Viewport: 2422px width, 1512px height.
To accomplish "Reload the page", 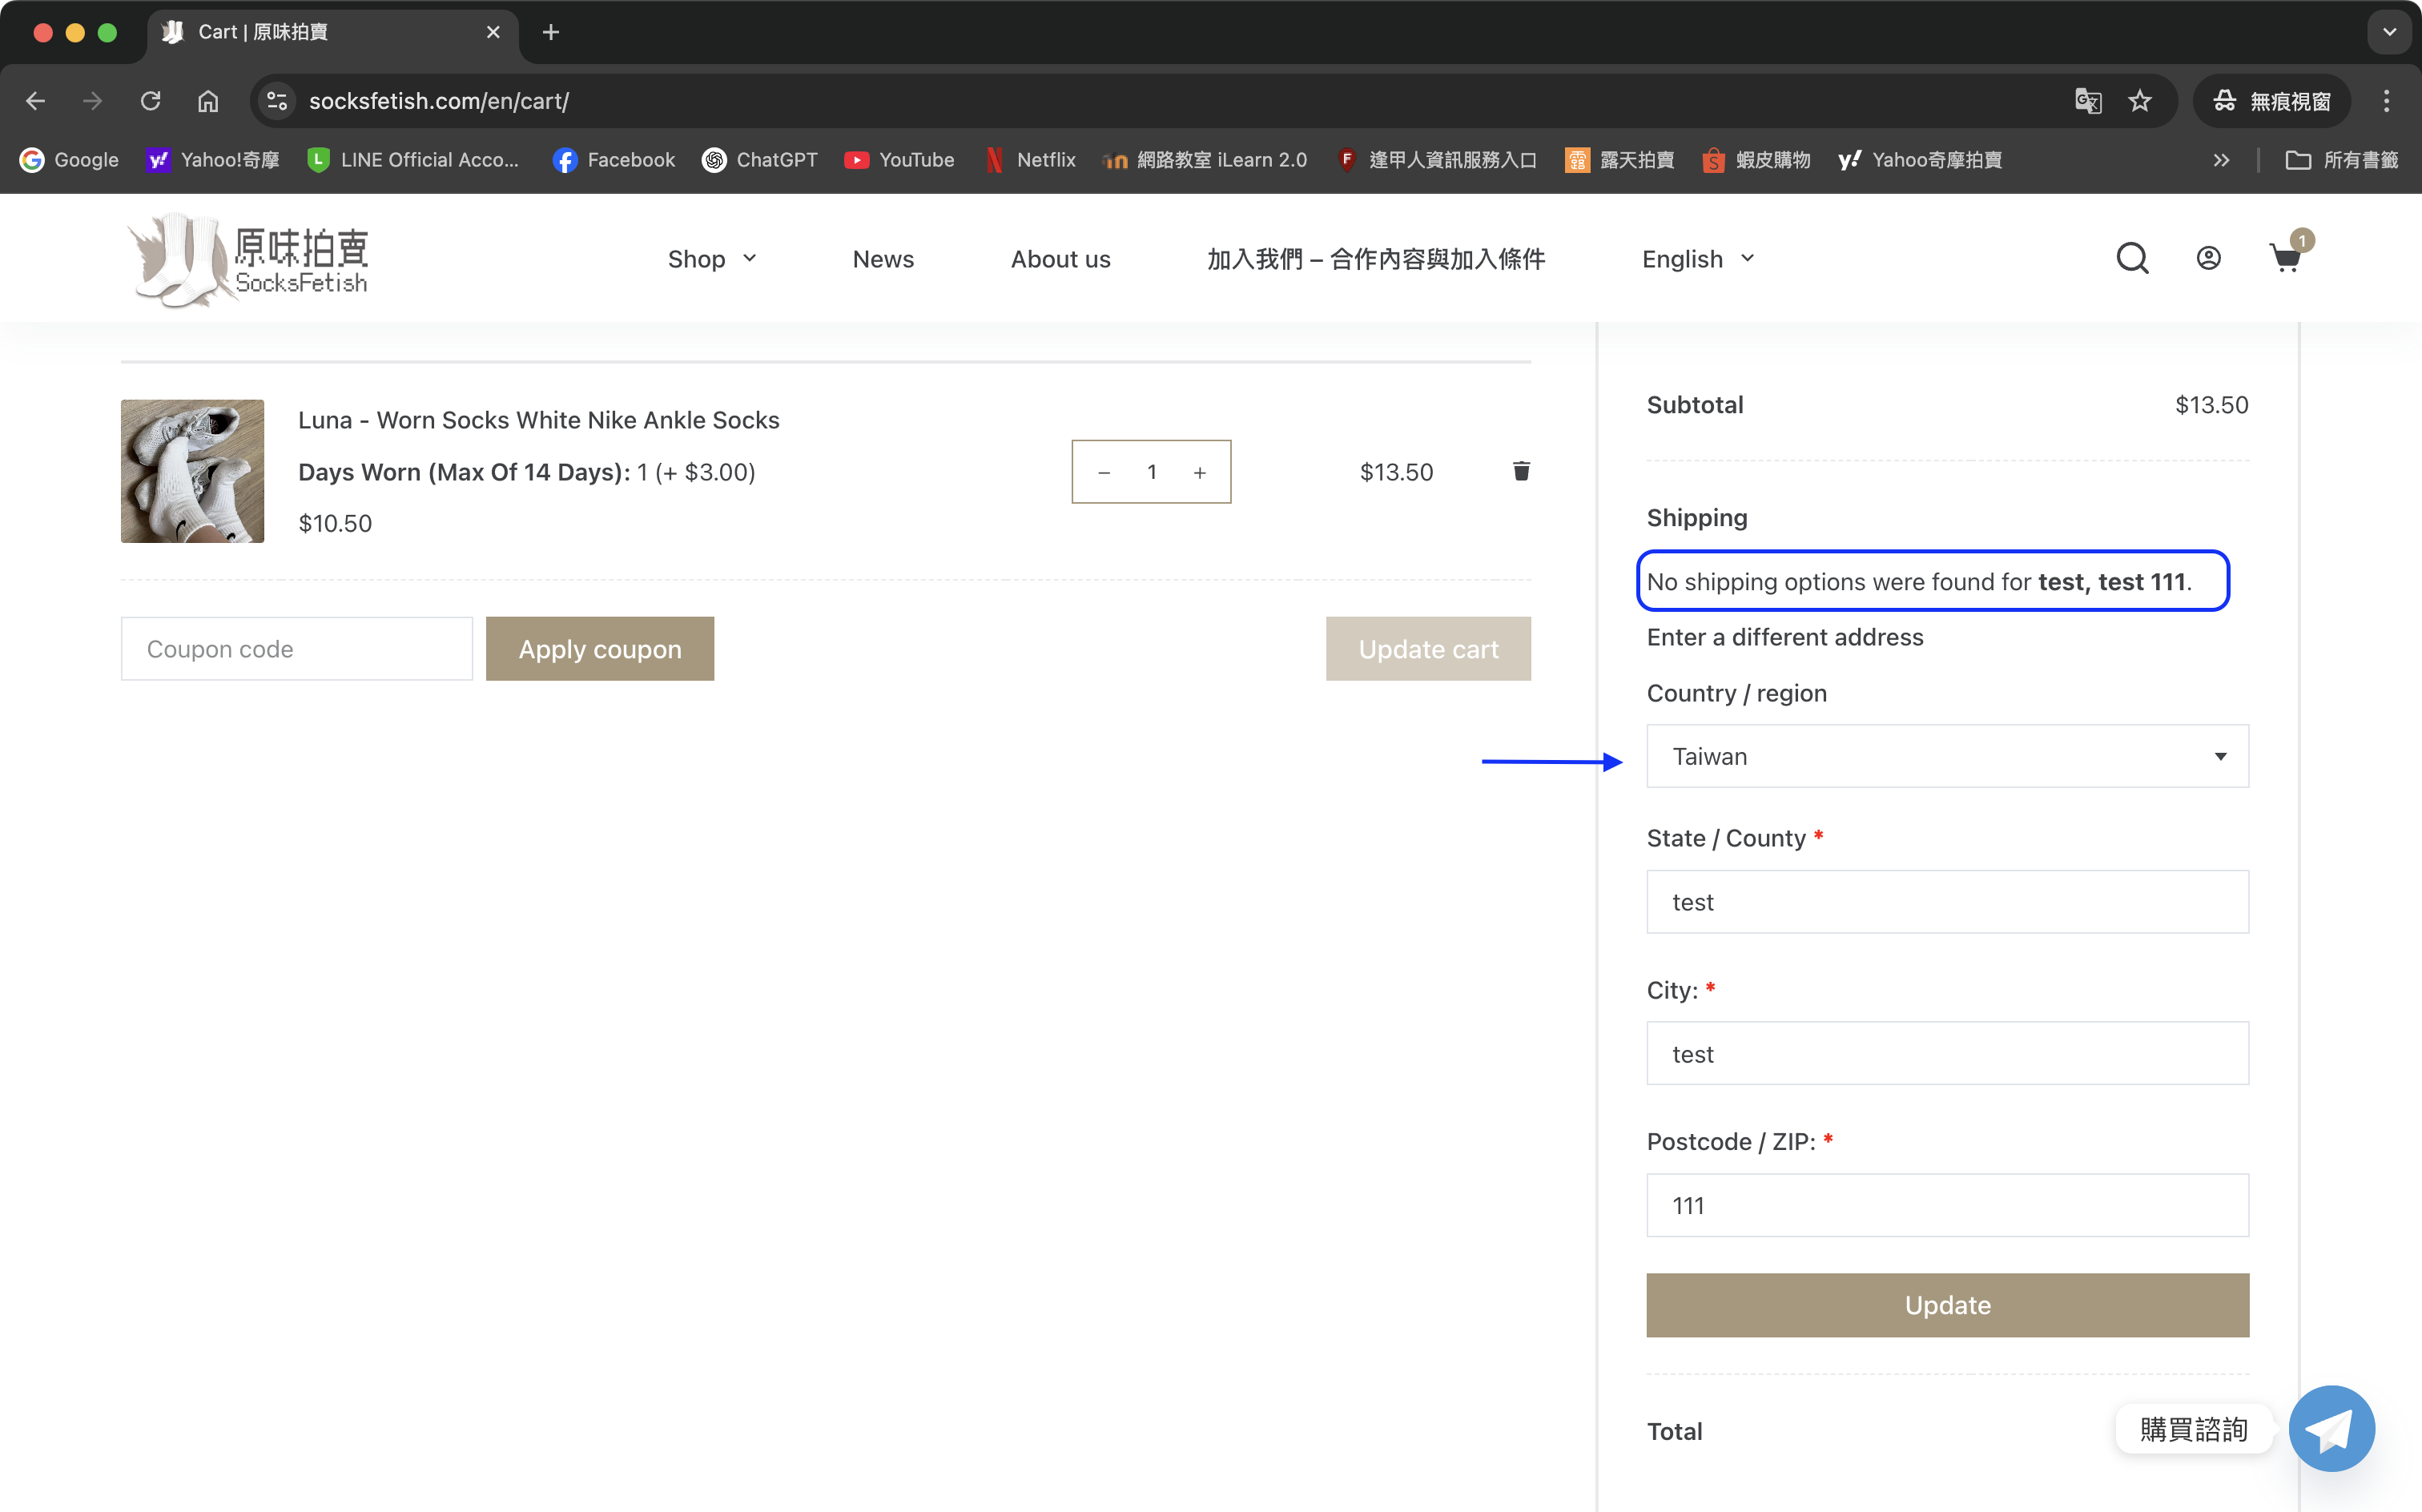I will coord(150,101).
